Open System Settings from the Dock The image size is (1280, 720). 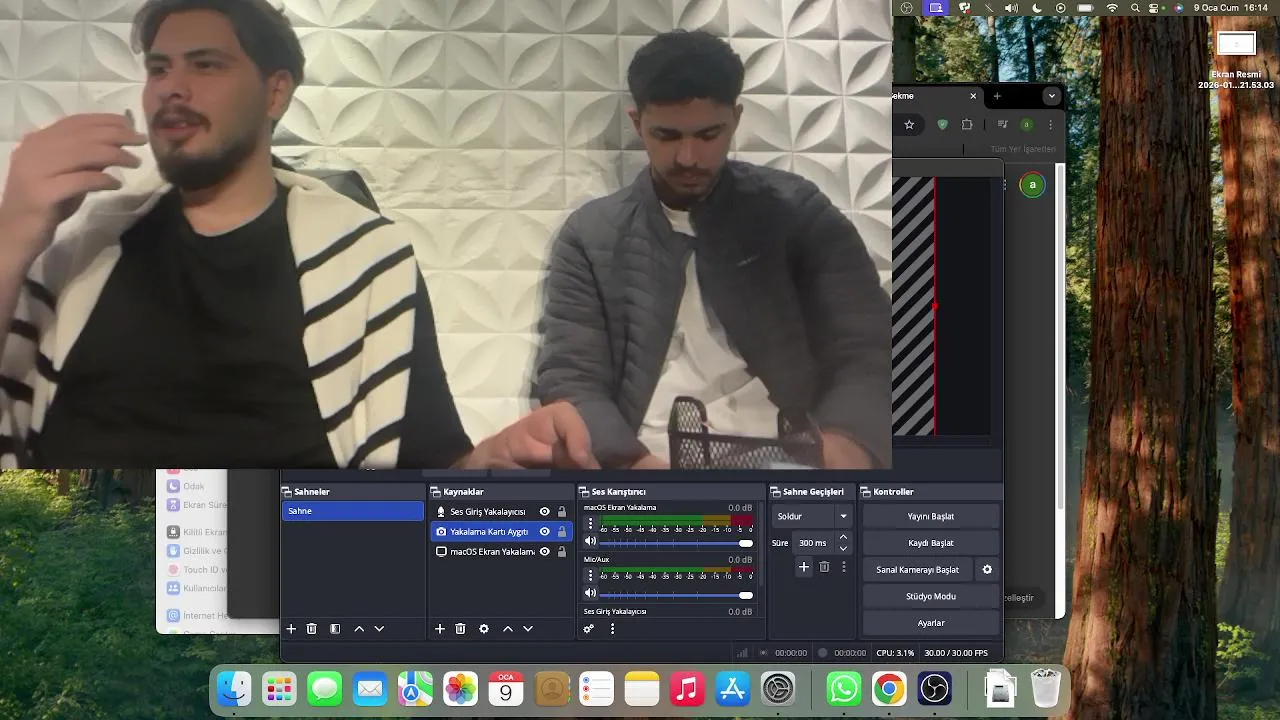click(778, 689)
